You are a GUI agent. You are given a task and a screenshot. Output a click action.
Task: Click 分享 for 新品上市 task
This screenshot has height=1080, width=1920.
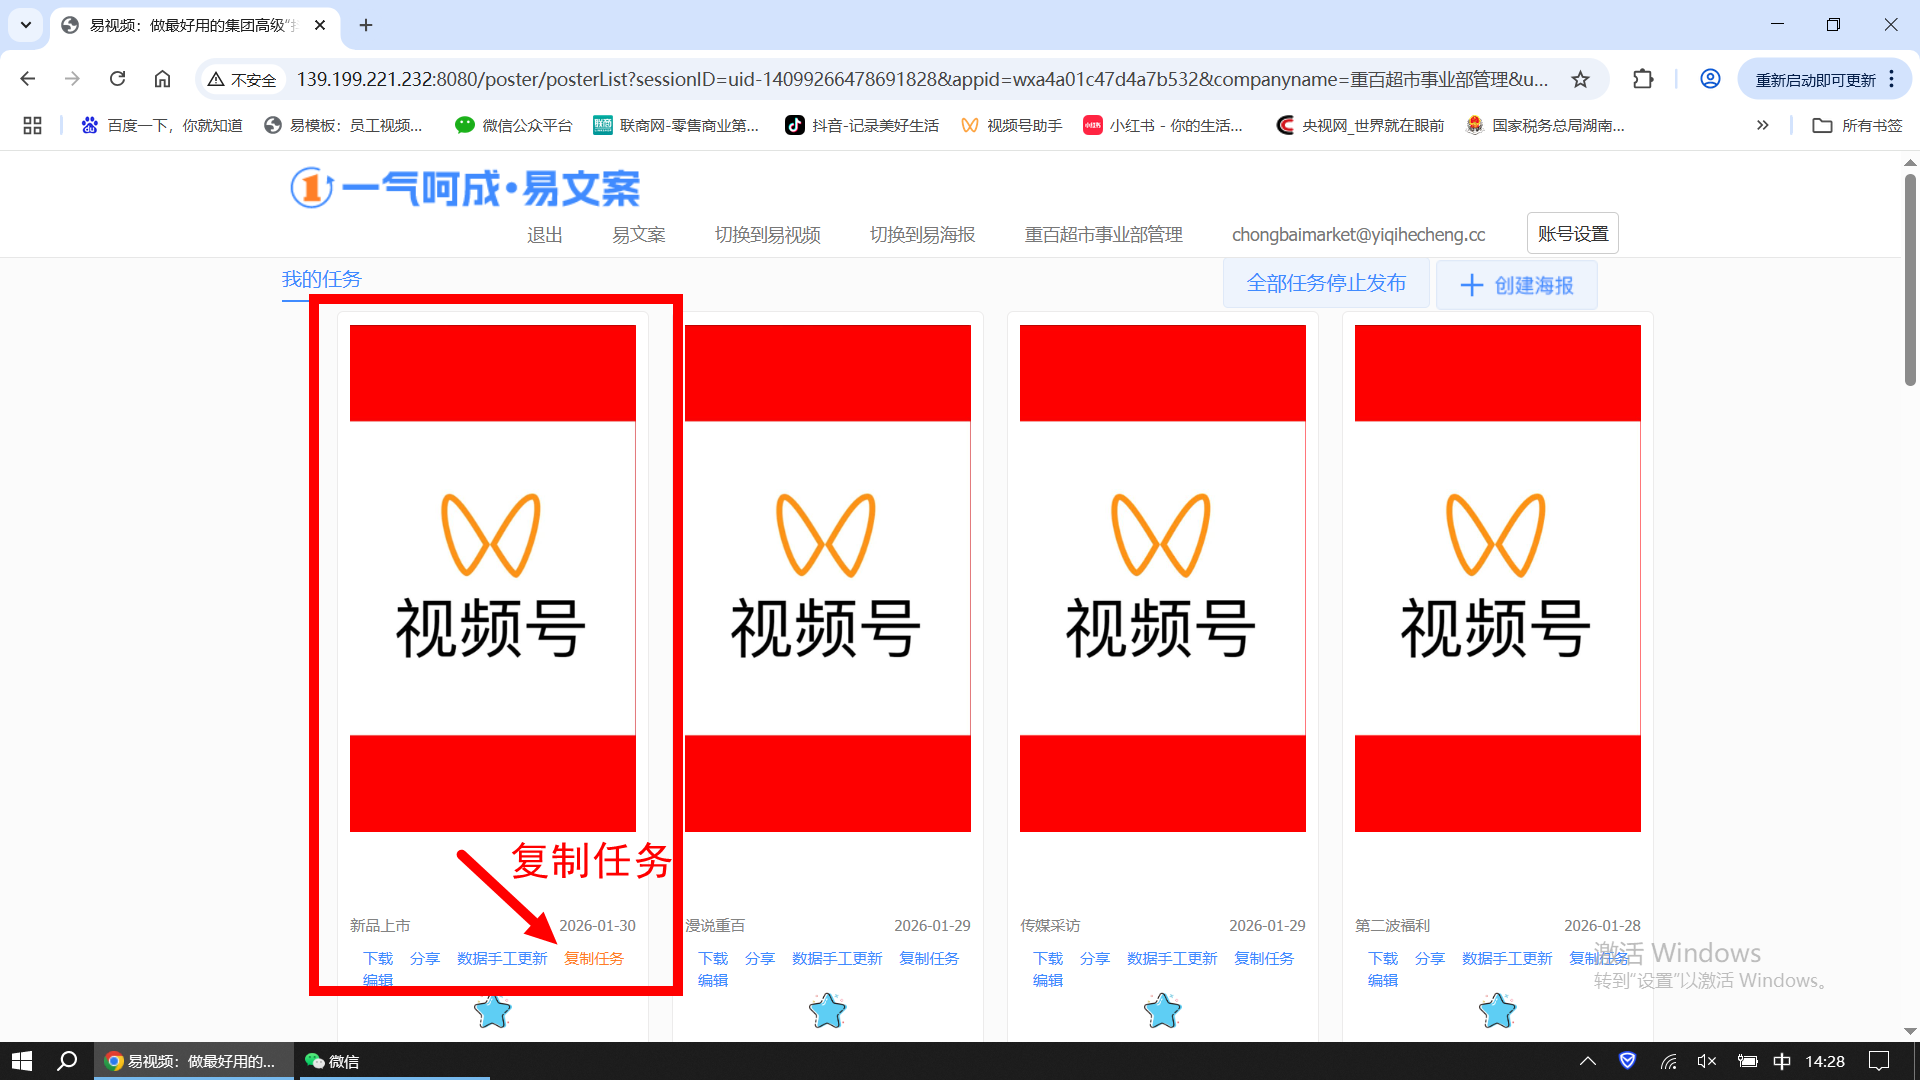(425, 958)
